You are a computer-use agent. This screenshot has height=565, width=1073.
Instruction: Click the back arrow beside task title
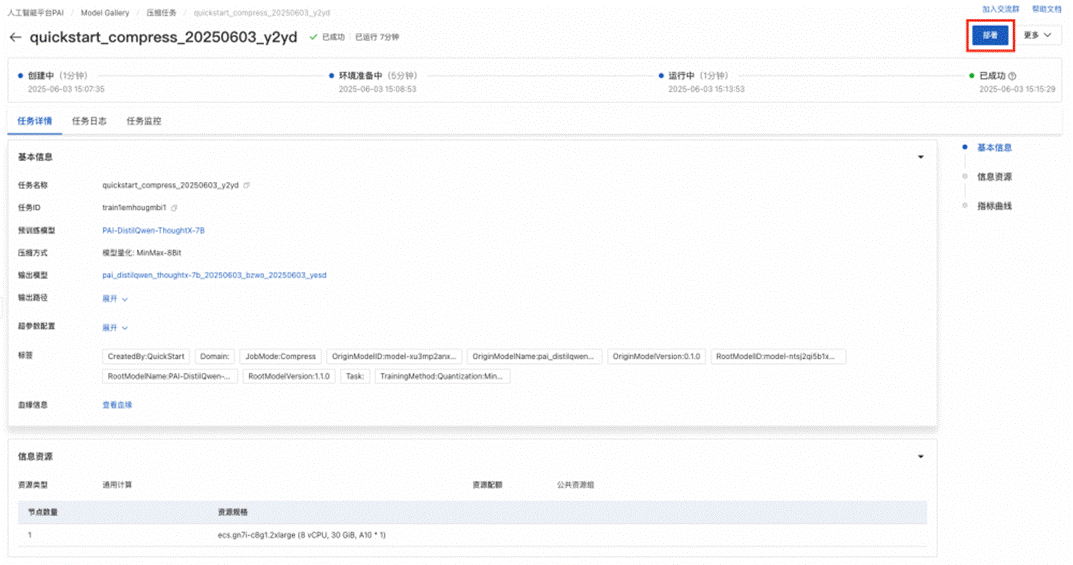click(x=15, y=37)
